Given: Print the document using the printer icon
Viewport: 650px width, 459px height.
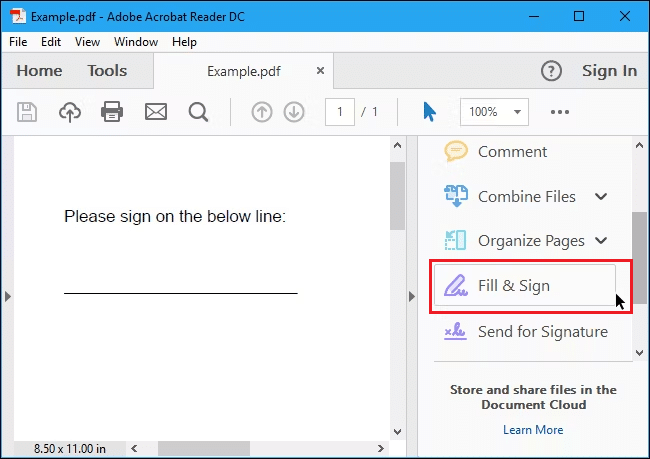Looking at the screenshot, I should (x=112, y=112).
